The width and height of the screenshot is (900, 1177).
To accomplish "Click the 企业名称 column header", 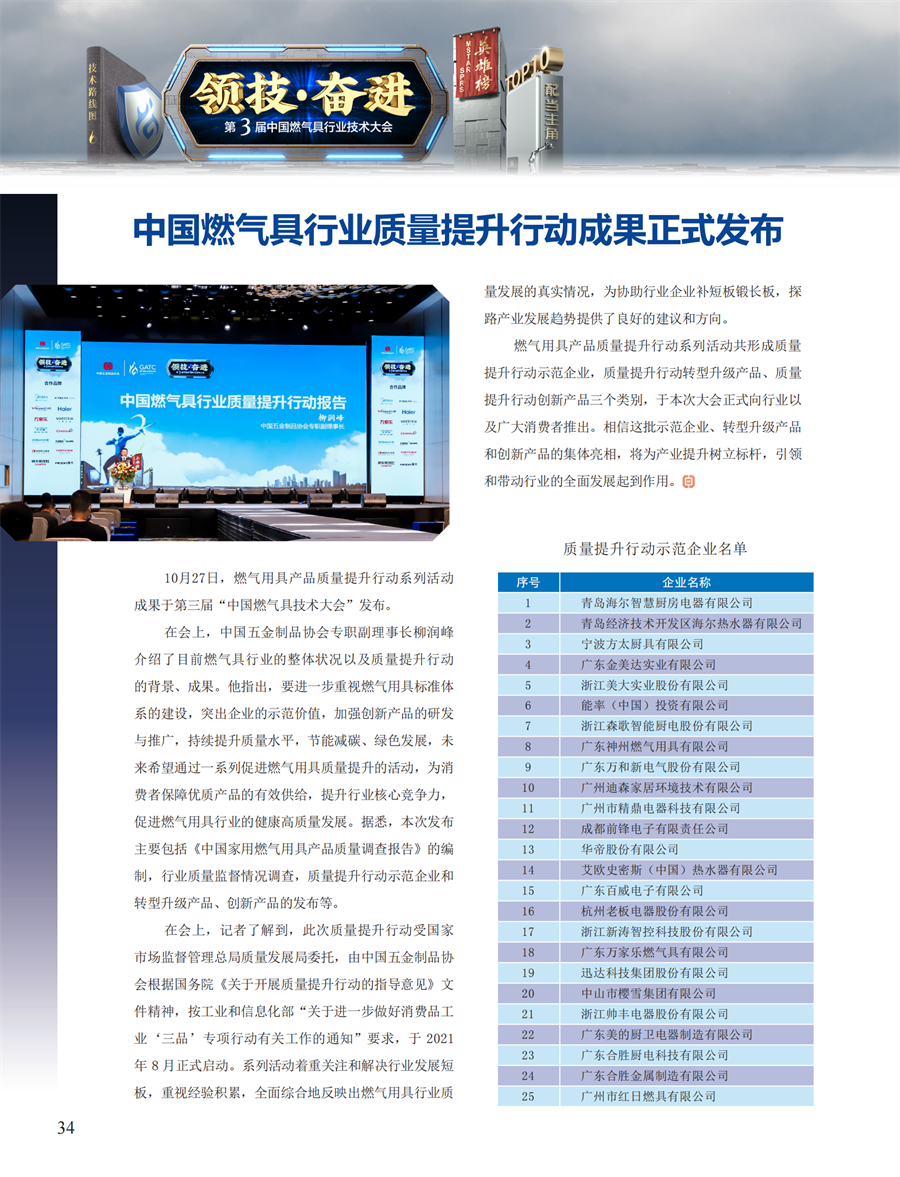I will (x=687, y=582).
